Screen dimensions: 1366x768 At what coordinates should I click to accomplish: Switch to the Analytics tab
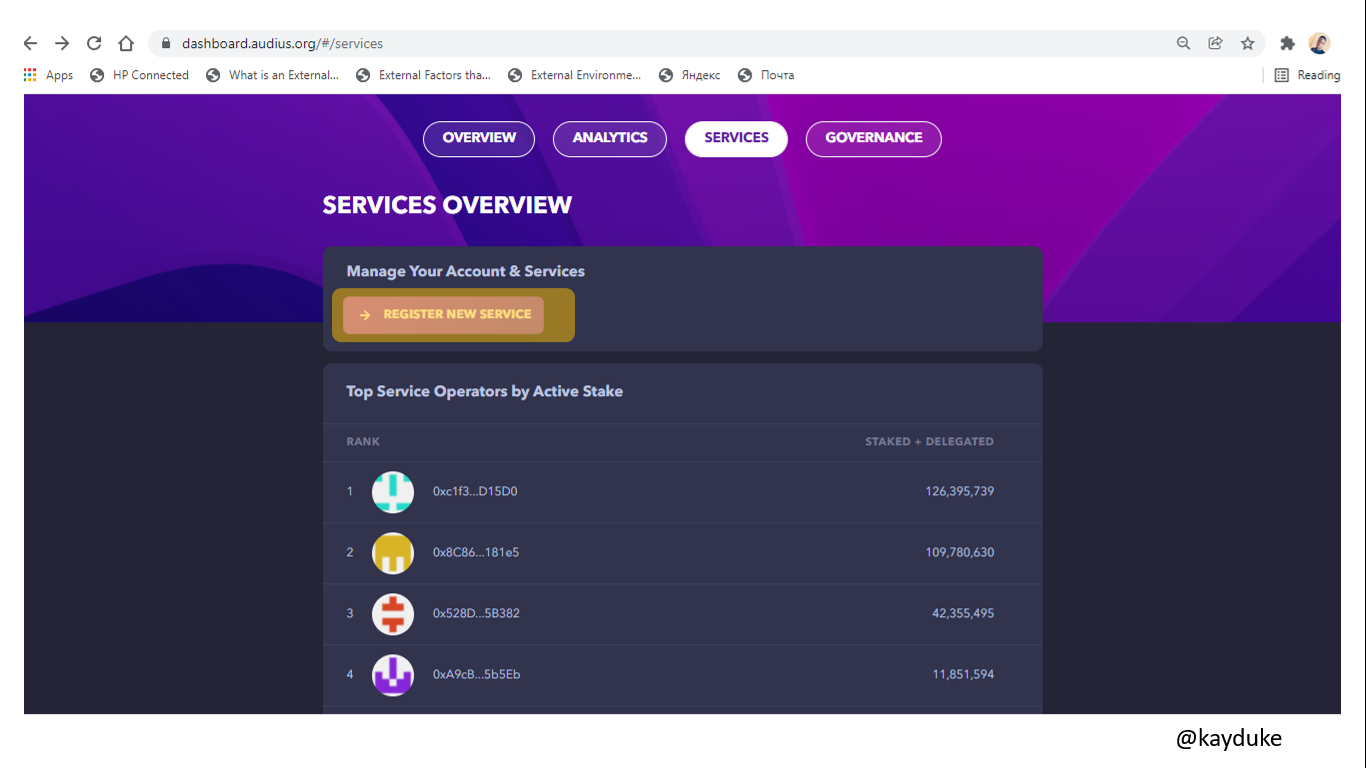point(610,138)
